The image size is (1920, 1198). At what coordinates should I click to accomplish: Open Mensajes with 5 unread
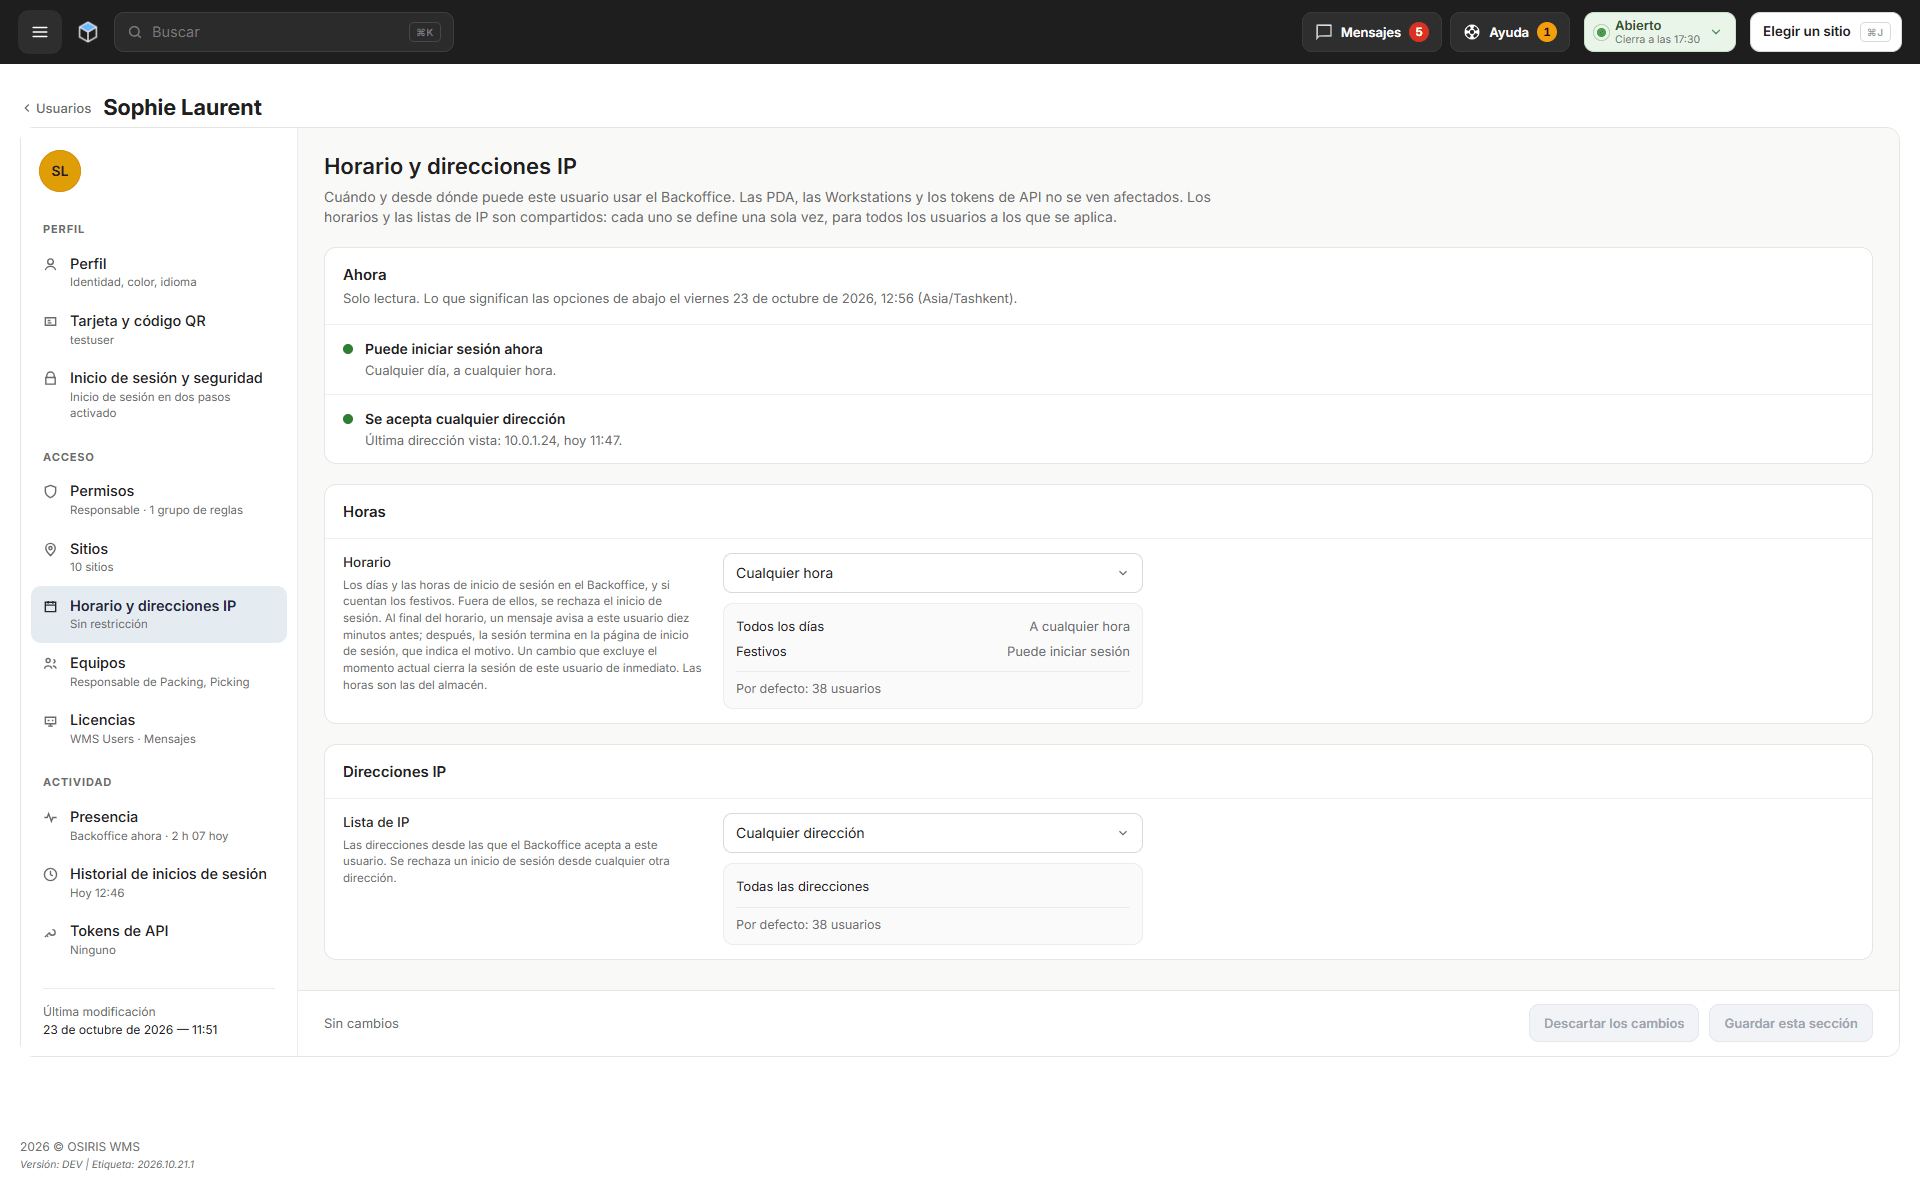pos(1371,32)
